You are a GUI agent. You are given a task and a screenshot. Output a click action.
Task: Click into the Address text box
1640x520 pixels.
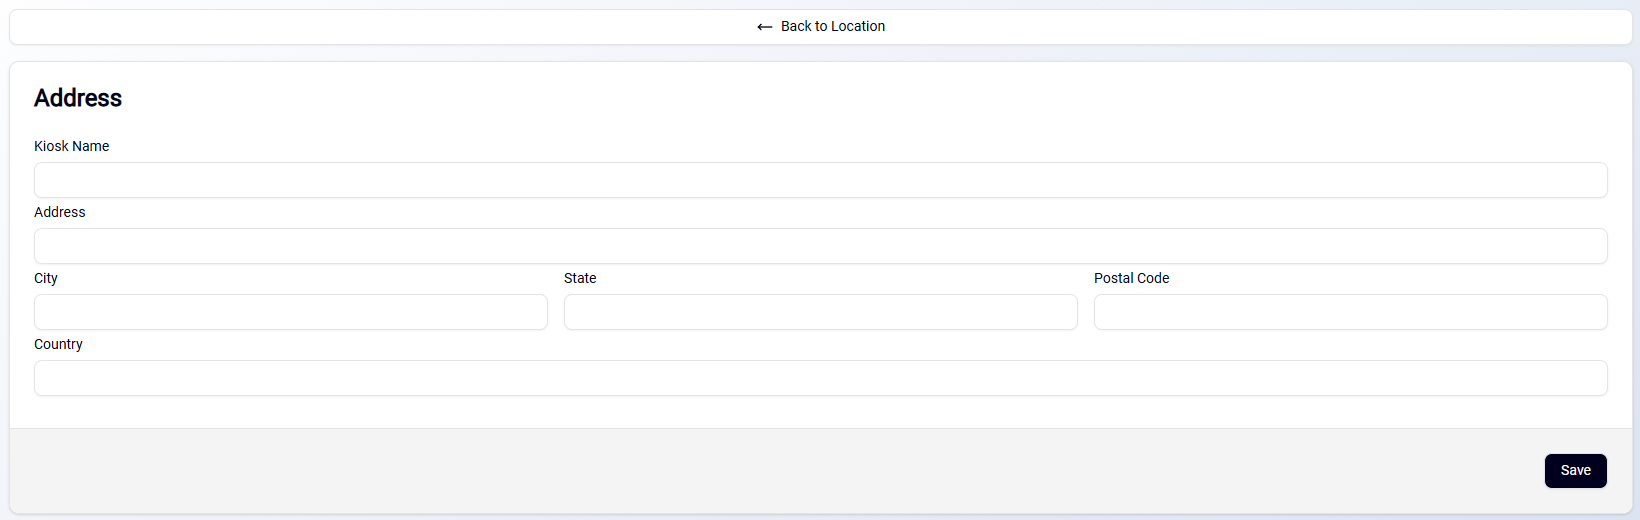click(x=821, y=246)
